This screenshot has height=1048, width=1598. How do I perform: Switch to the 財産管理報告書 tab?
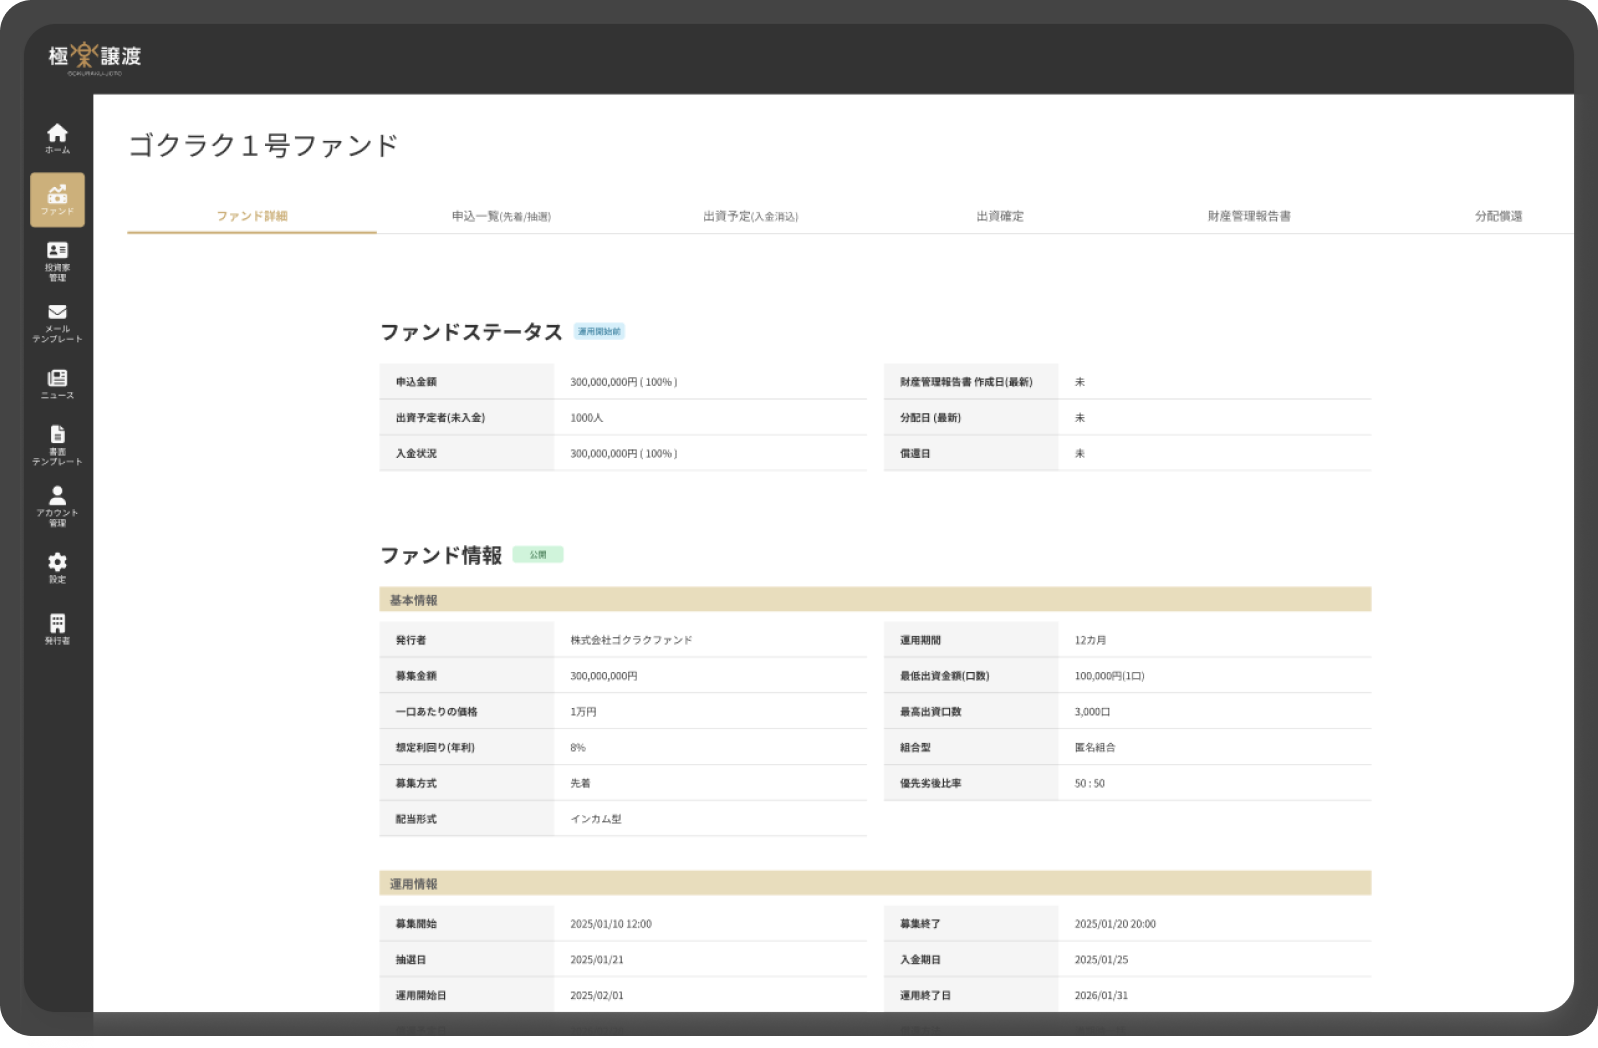tap(1249, 216)
